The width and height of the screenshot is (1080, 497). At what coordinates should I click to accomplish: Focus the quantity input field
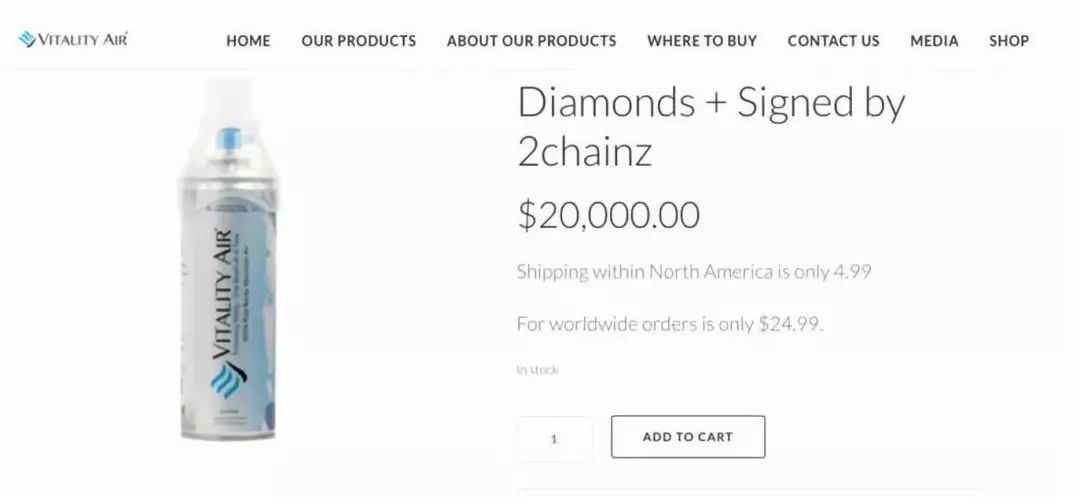[555, 438]
